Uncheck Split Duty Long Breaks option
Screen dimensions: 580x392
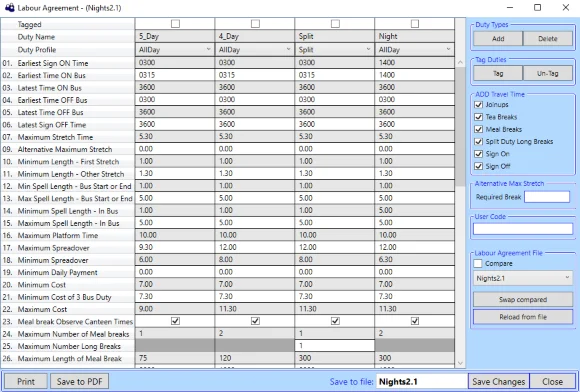click(x=478, y=142)
